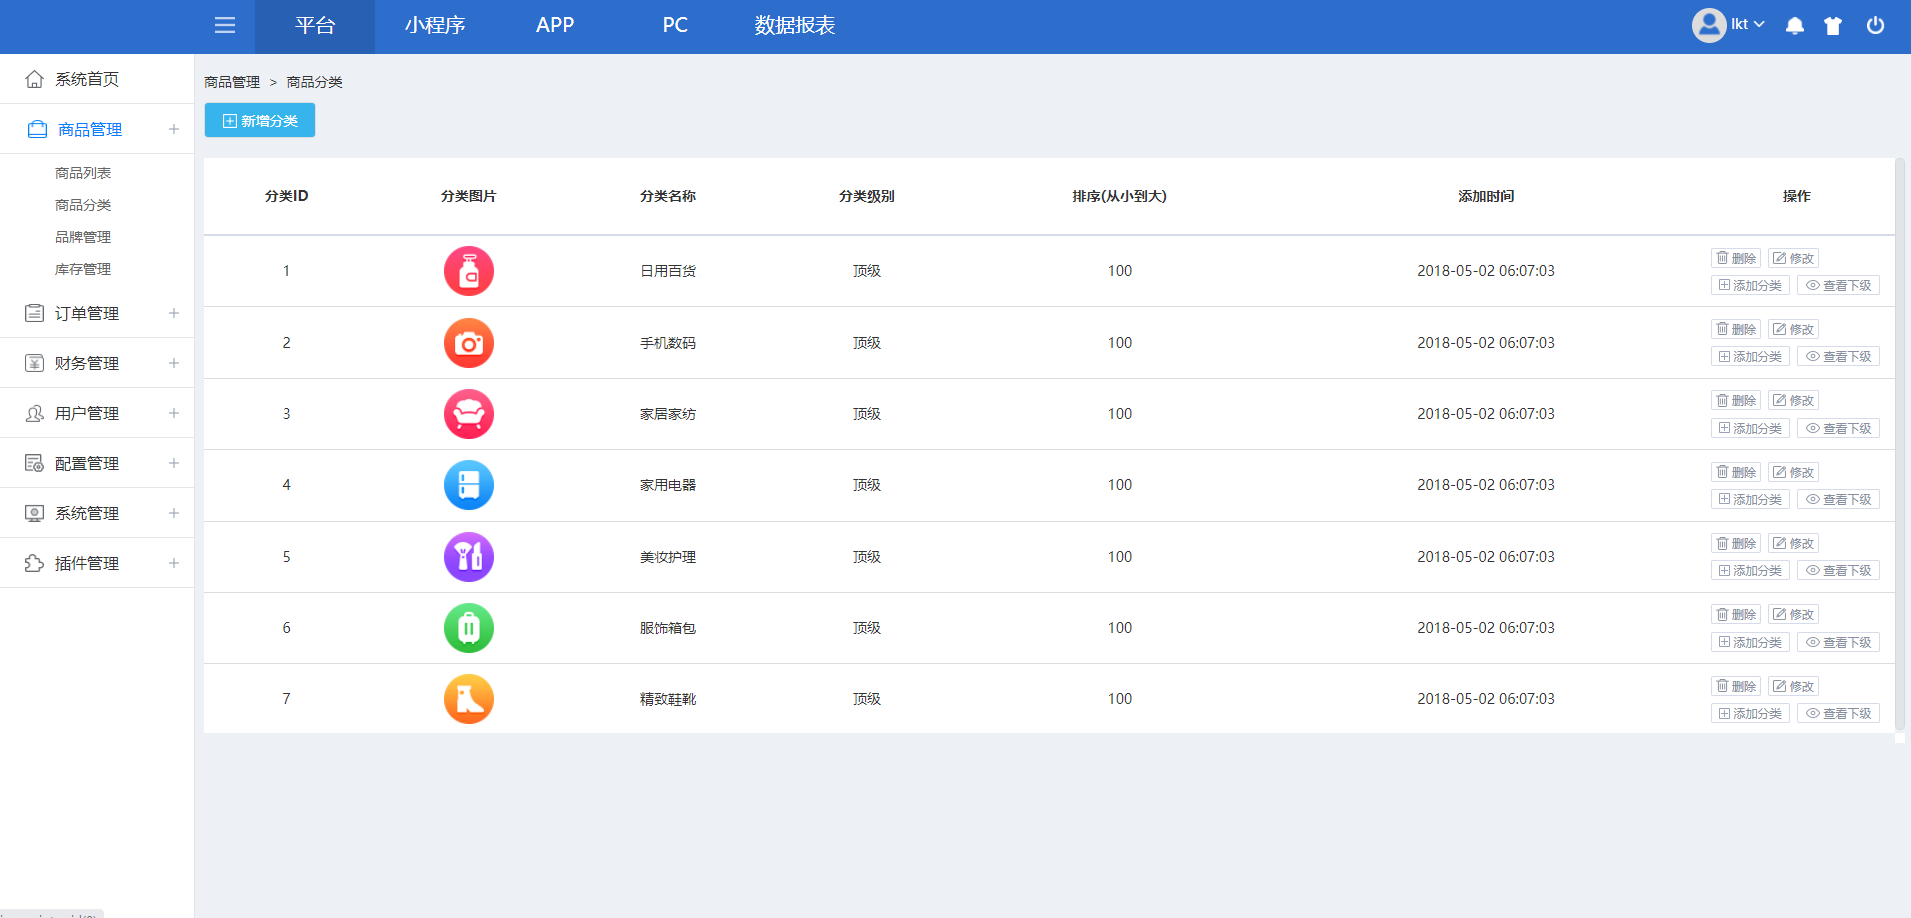Click the 新增分类 button
This screenshot has height=918, width=1911.
260,121
